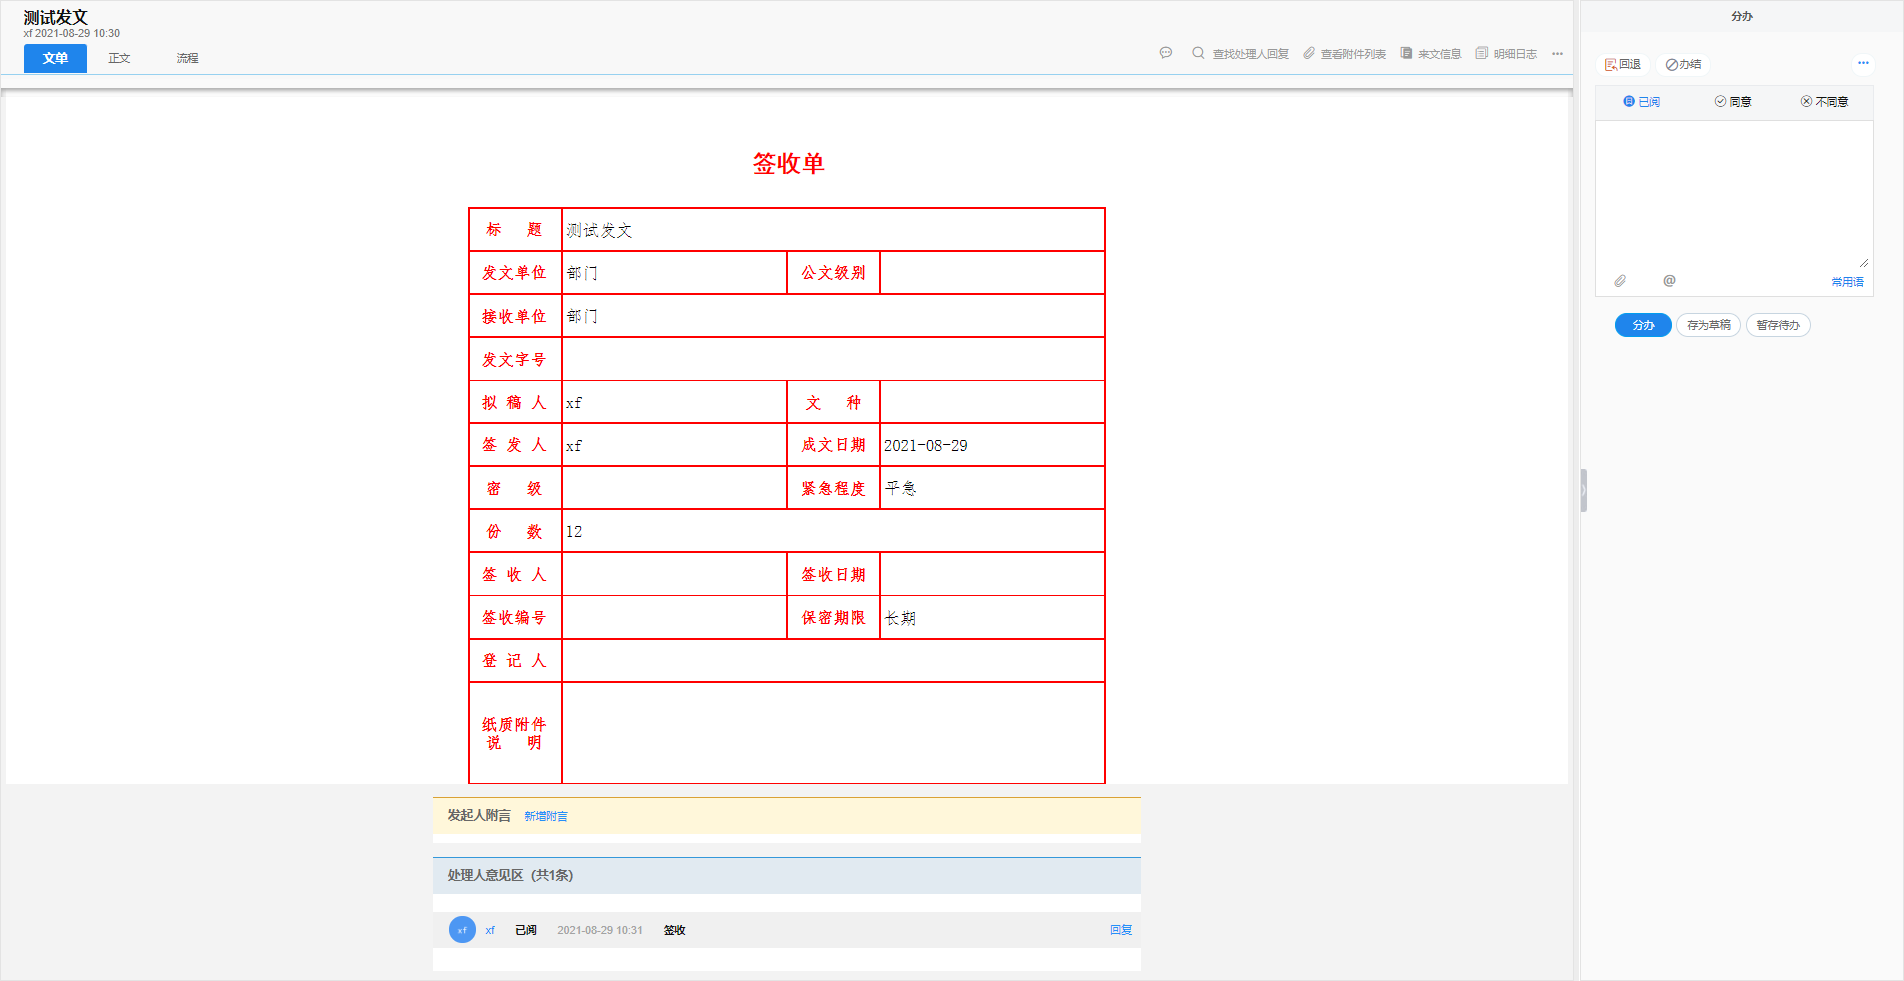Open the more actions menu in 分办 panel

pos(1863,63)
